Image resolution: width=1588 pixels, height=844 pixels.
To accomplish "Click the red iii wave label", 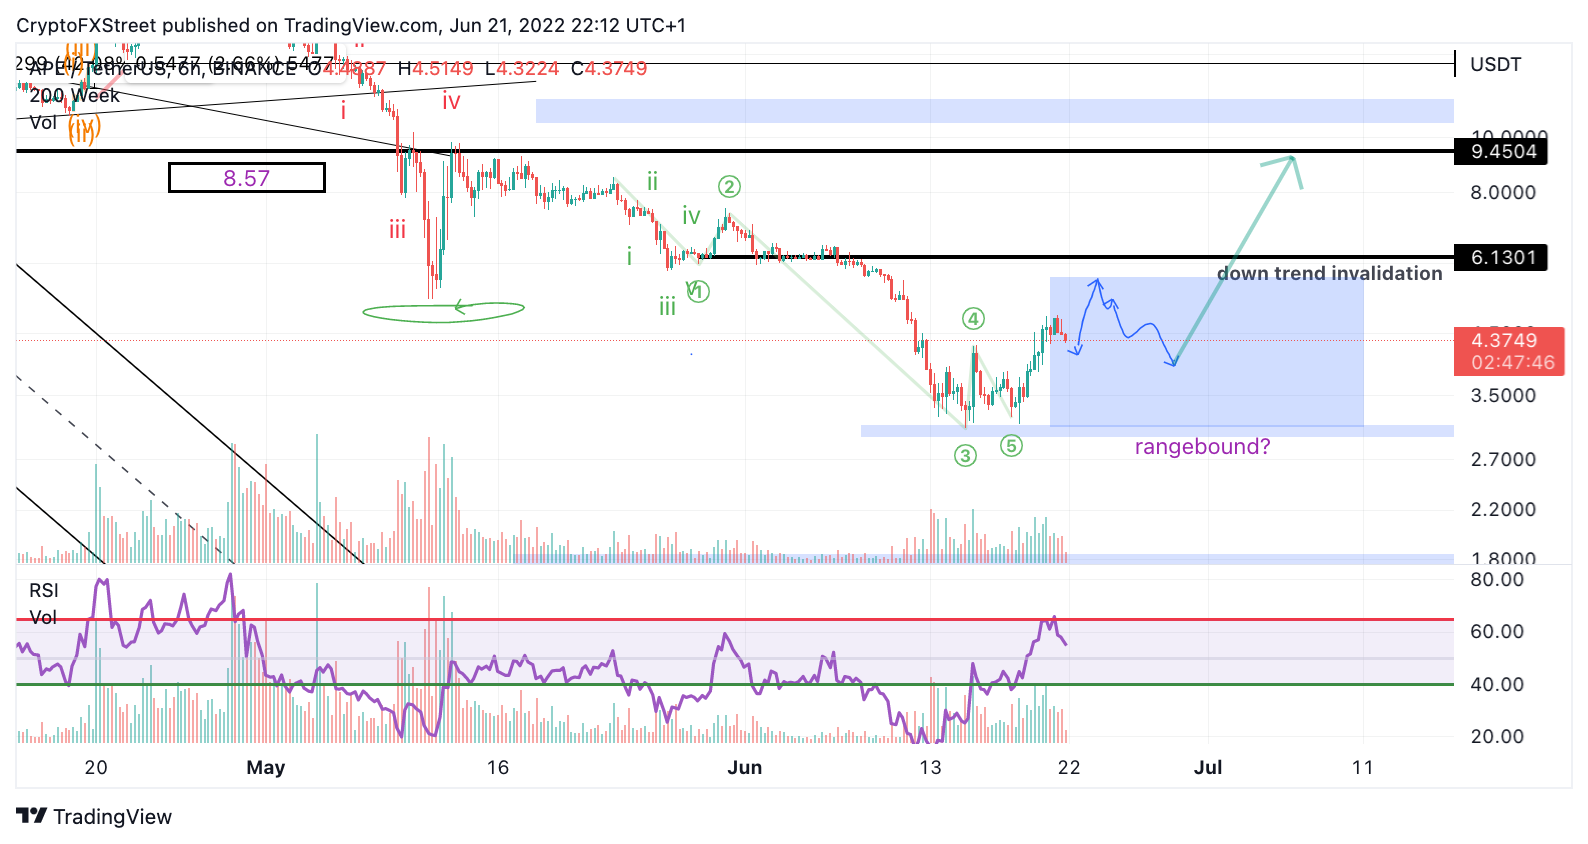I will (398, 231).
